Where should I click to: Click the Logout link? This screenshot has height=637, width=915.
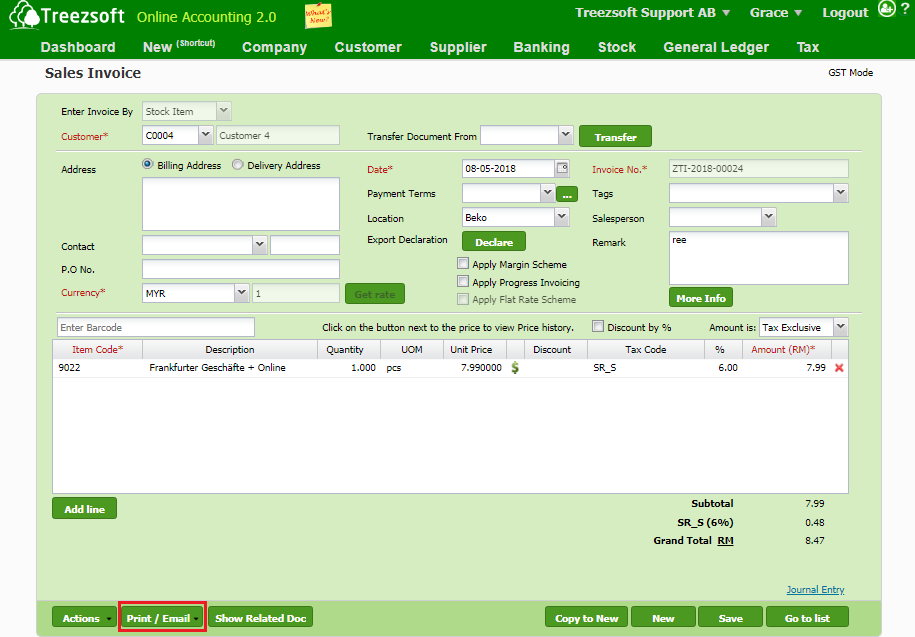pos(845,13)
